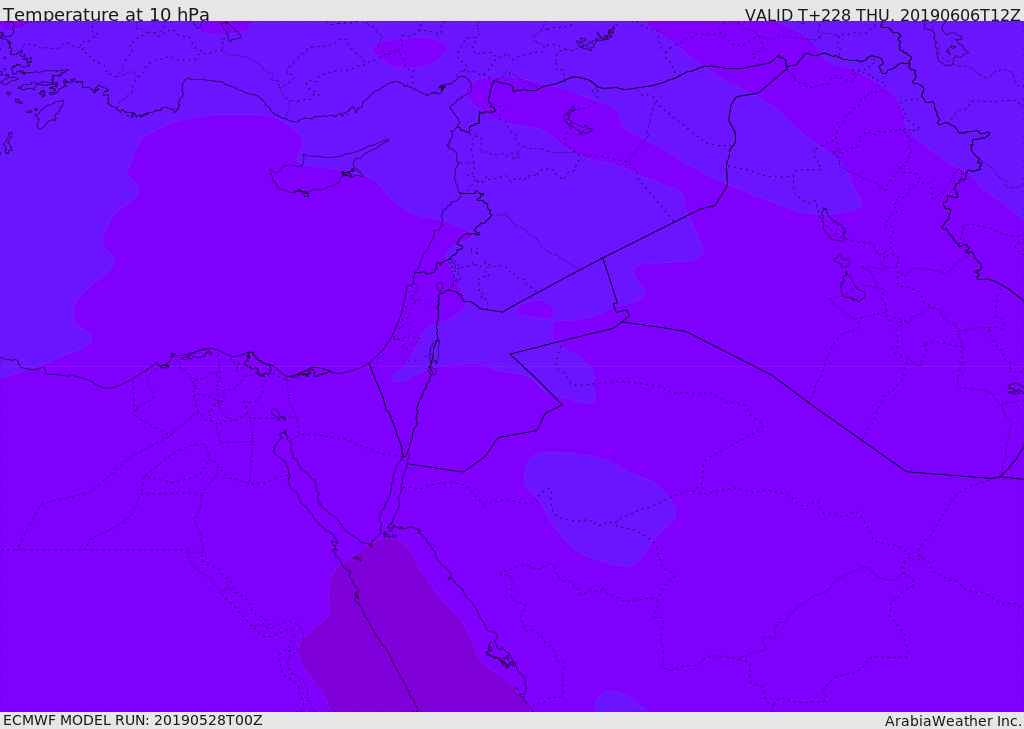Click the 'ECMWF MODEL RUN: 20190528T00Z' text
The image size is (1024, 729).
[133, 720]
